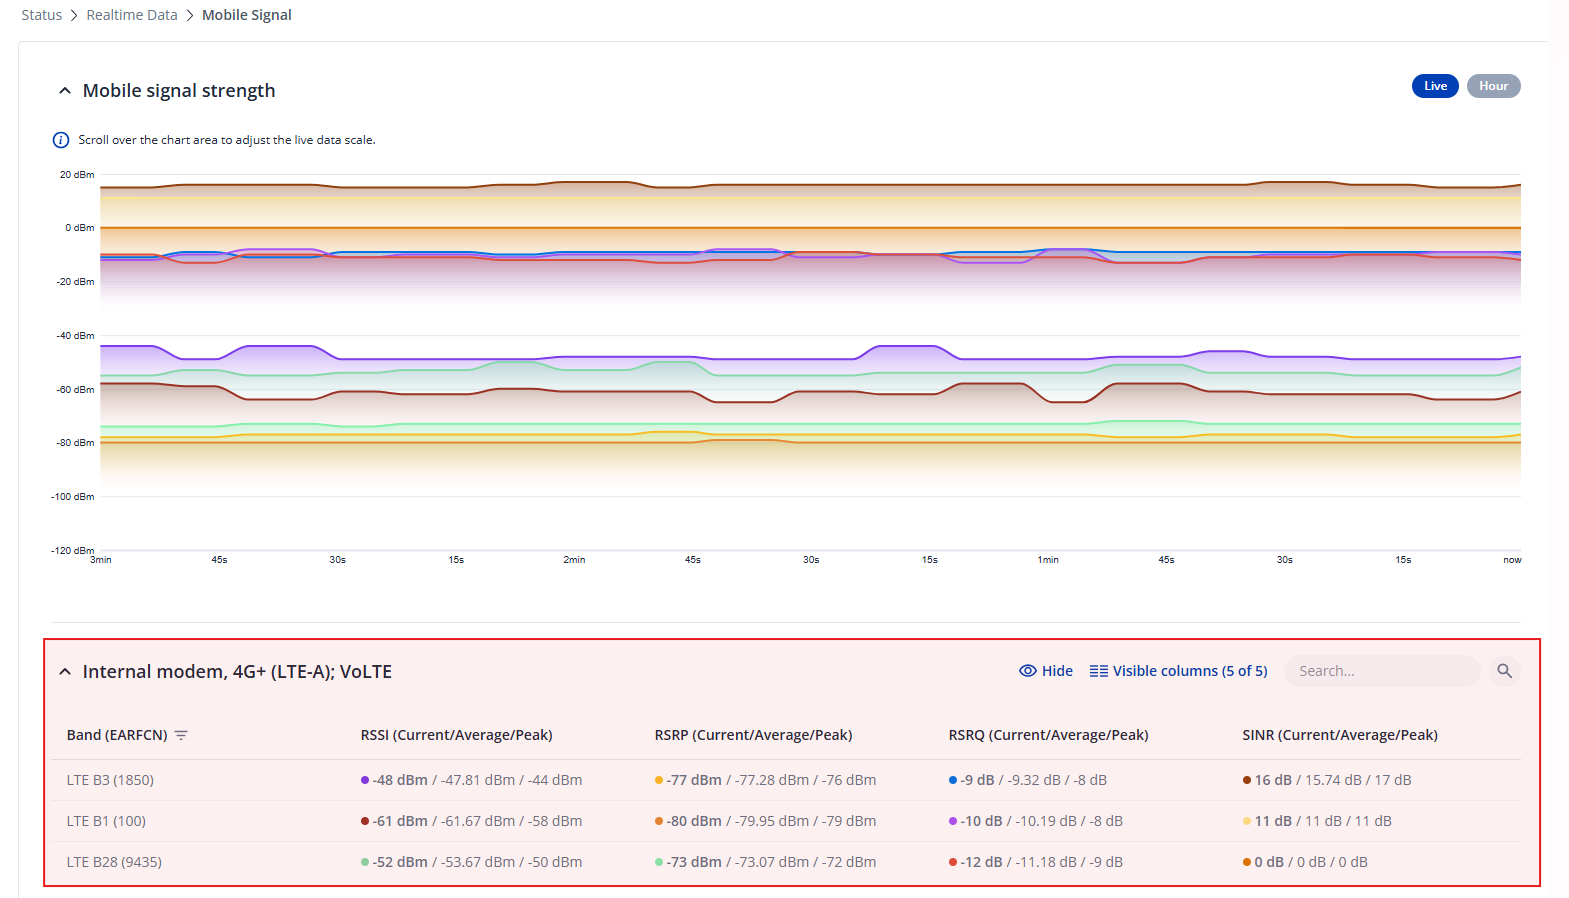Collapse the Mobile signal strength section
The height and width of the screenshot is (898, 1569).
(x=65, y=91)
